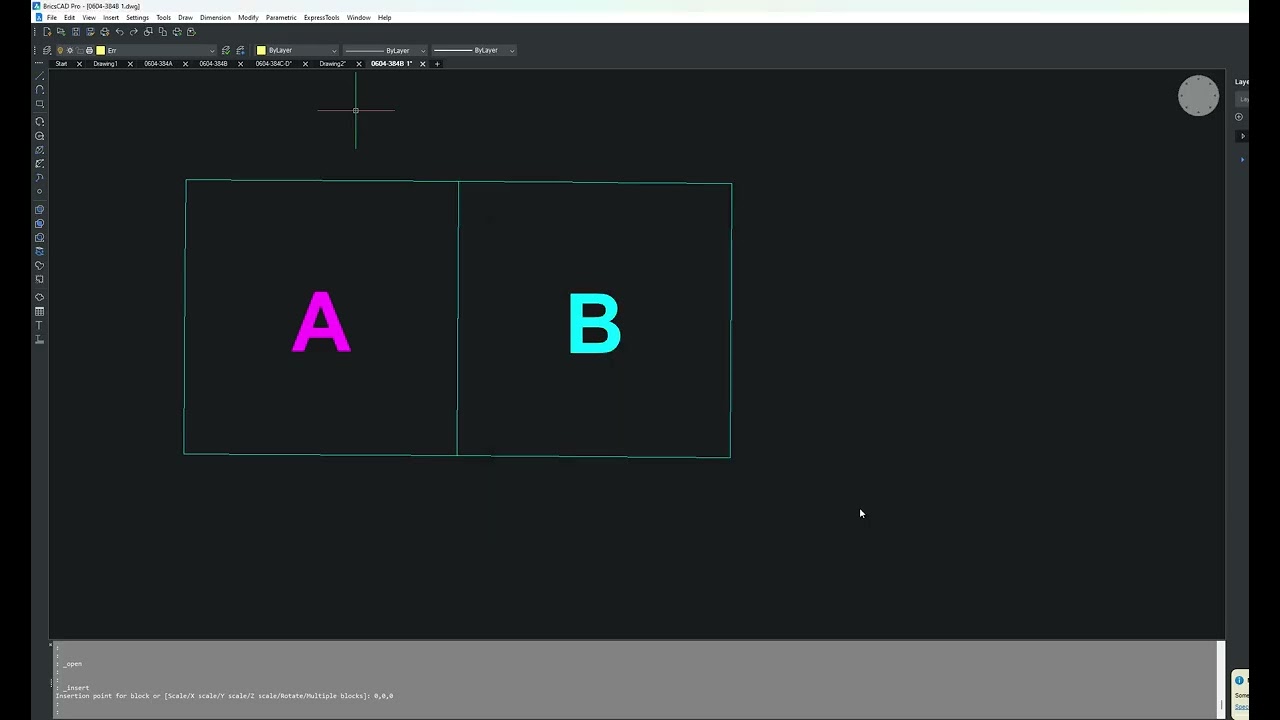
Task: Open the Settings menu
Action: tap(137, 18)
